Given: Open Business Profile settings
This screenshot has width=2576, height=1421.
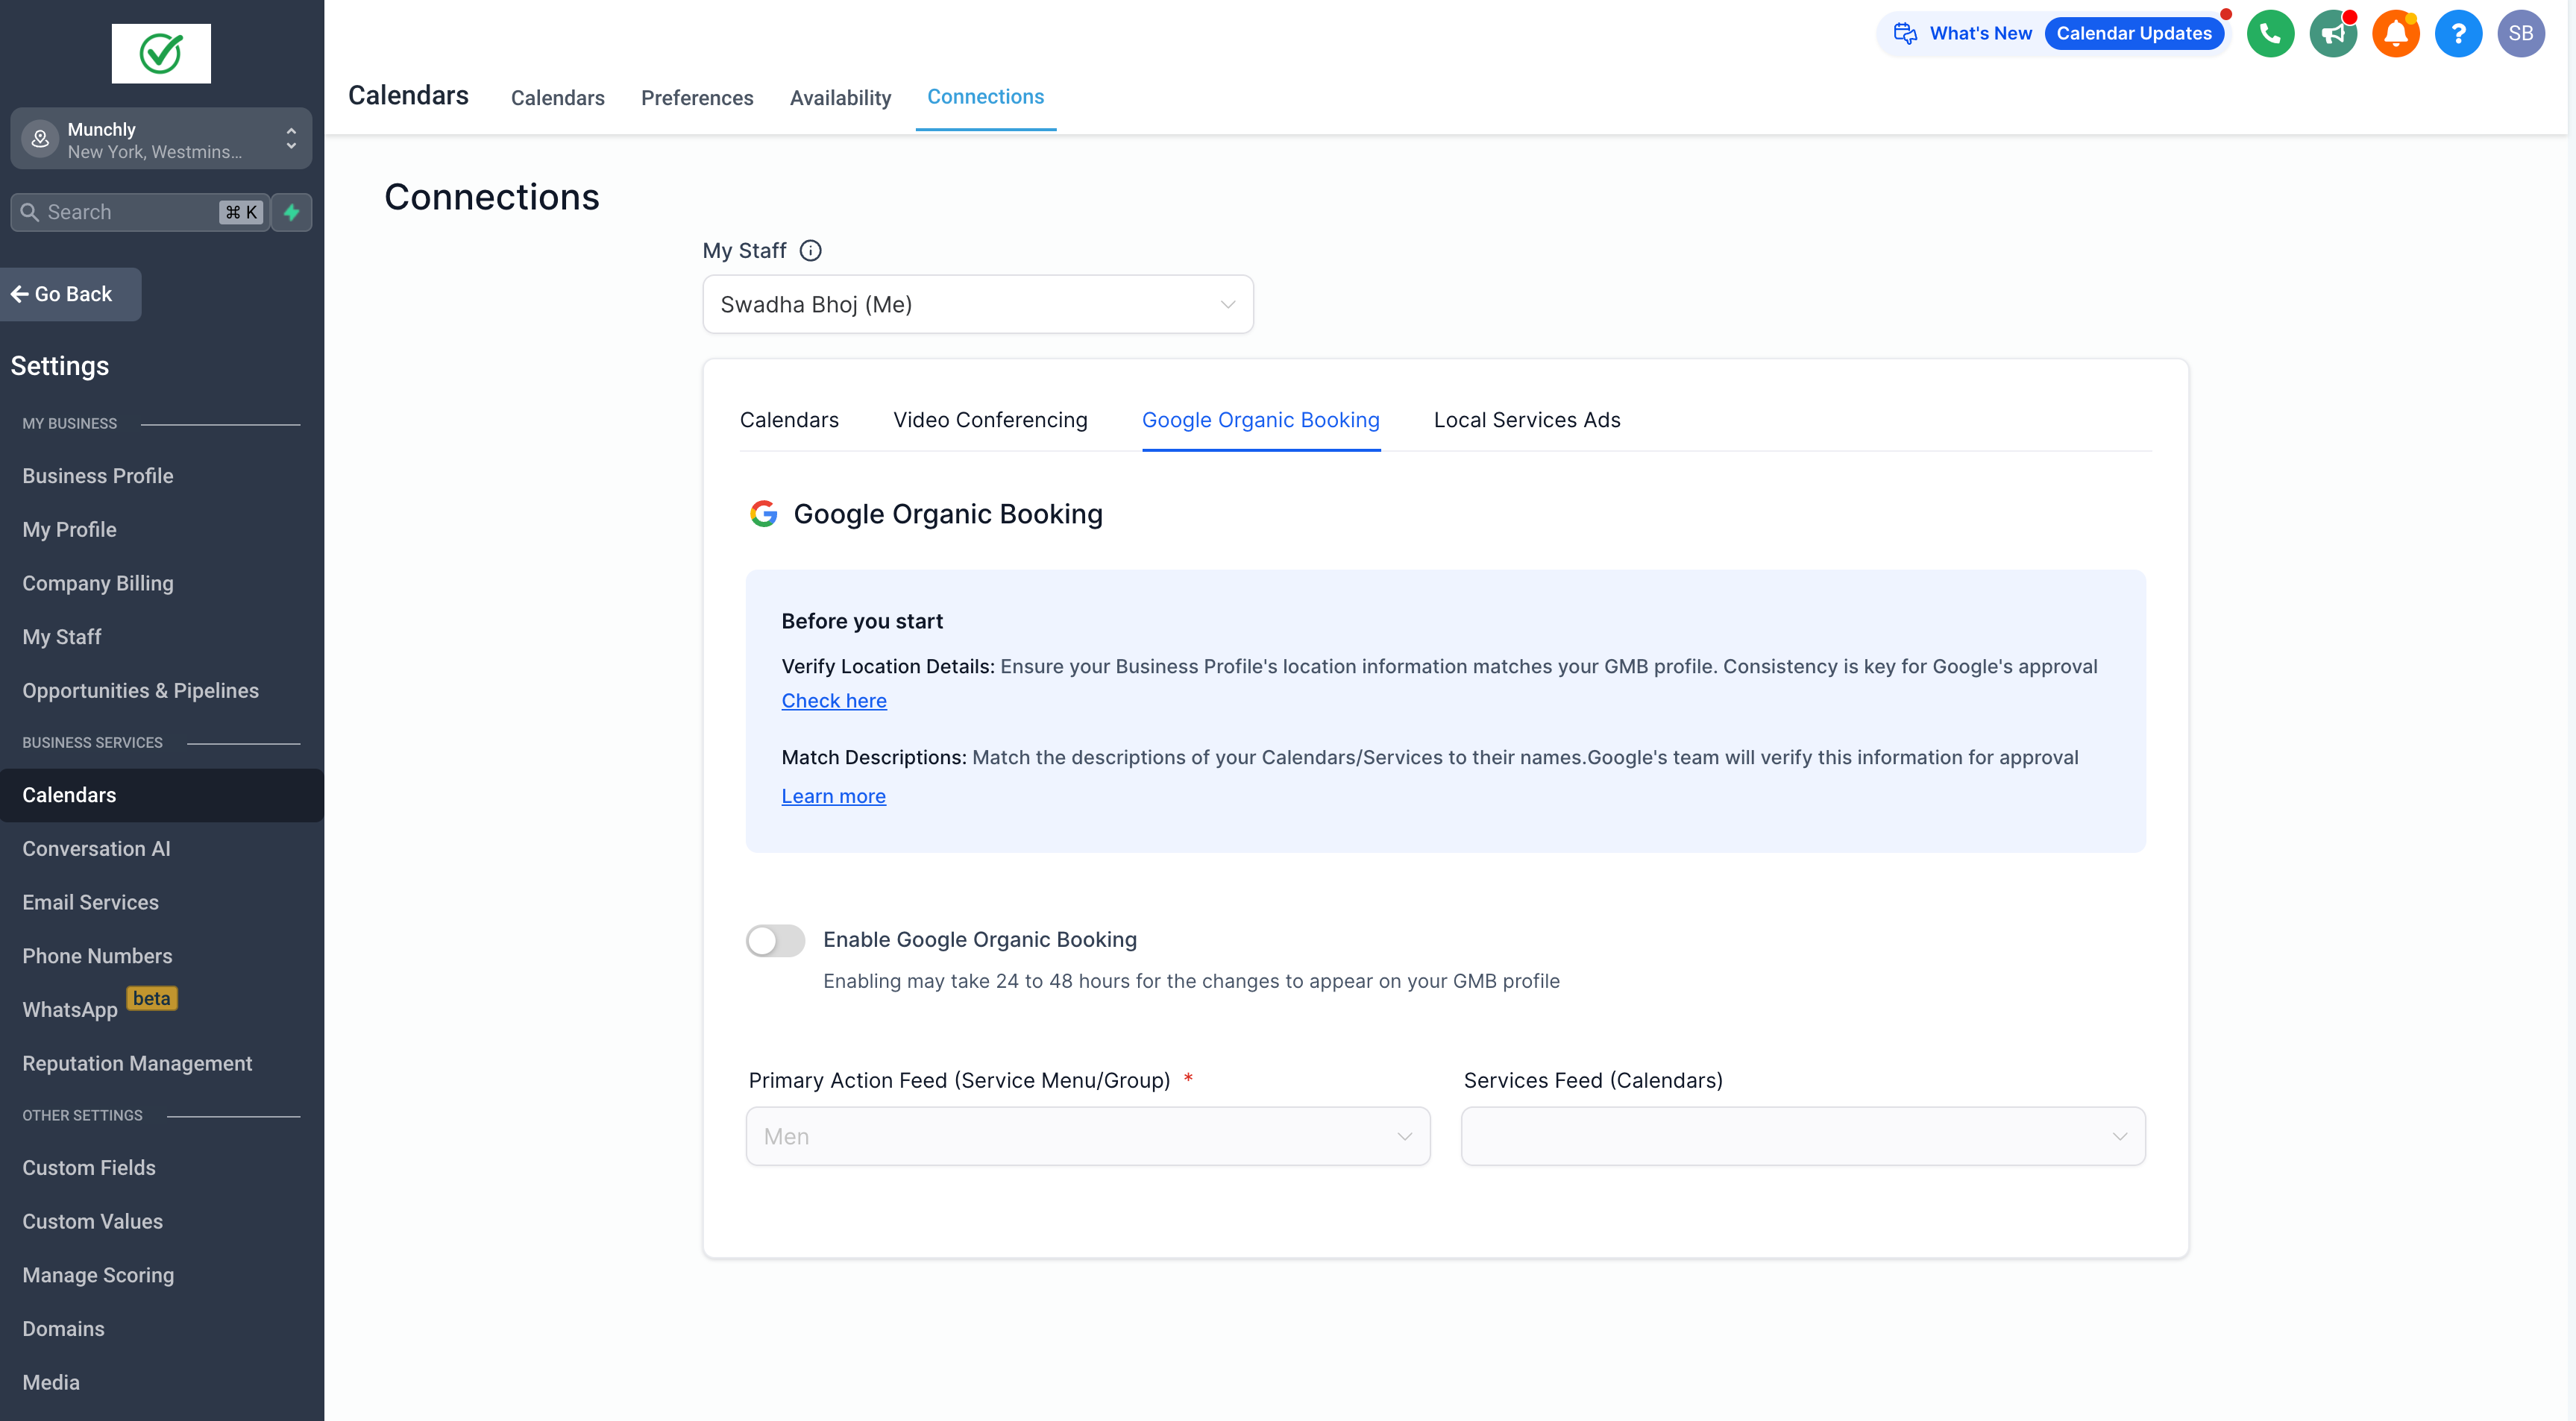Looking at the screenshot, I should [98, 476].
